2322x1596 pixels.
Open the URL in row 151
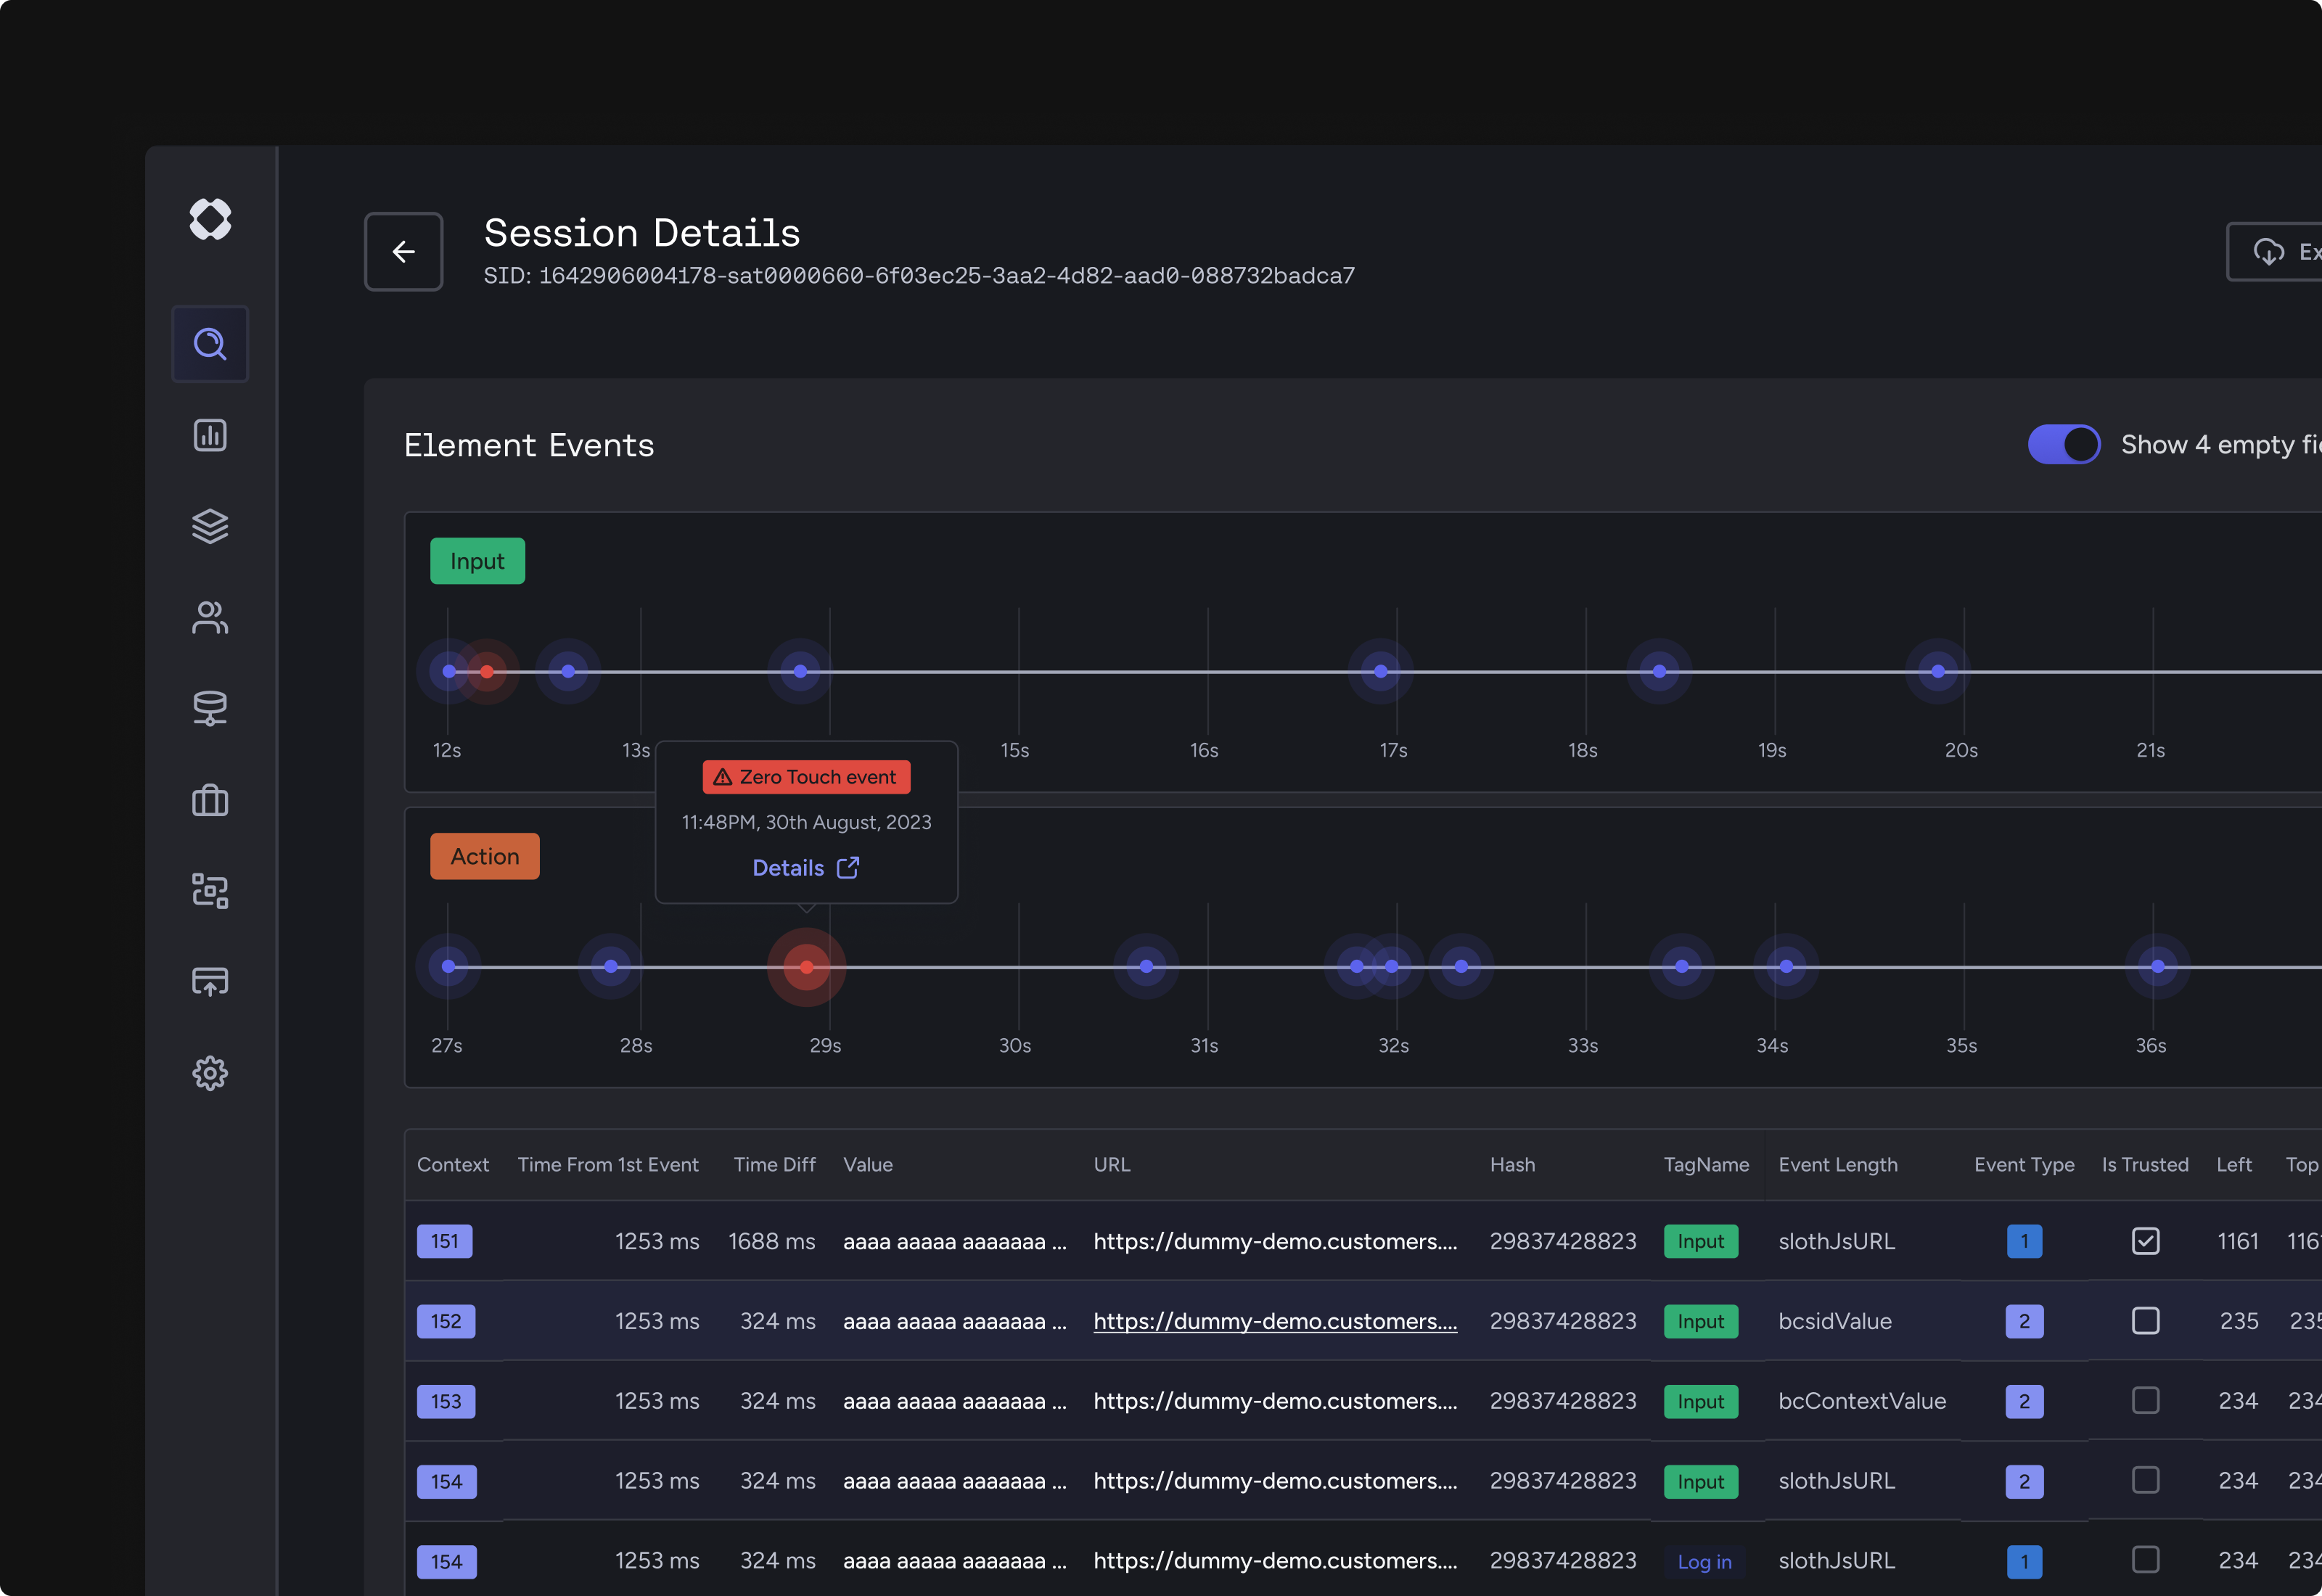point(1275,1241)
